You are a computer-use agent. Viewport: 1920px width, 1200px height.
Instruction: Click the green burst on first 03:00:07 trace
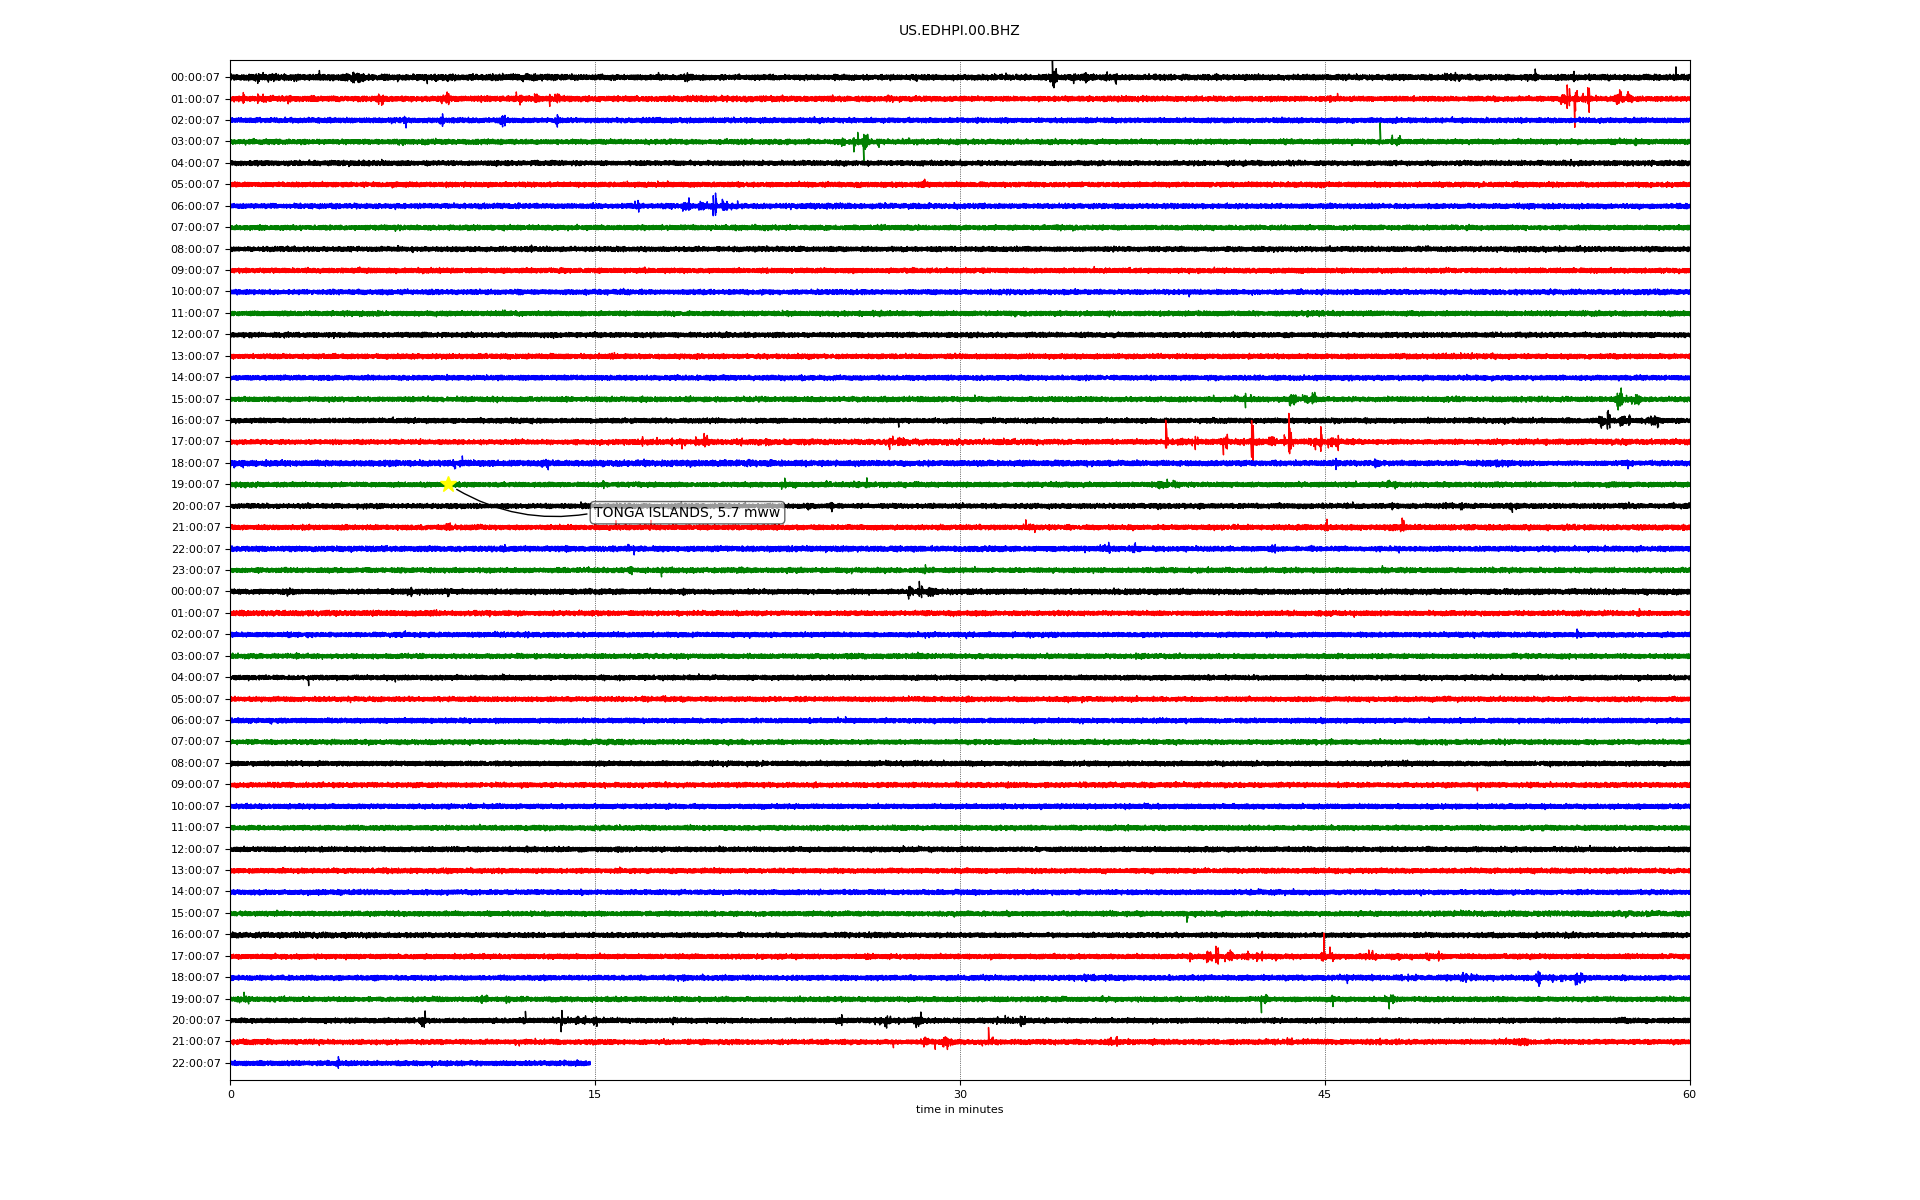point(862,142)
